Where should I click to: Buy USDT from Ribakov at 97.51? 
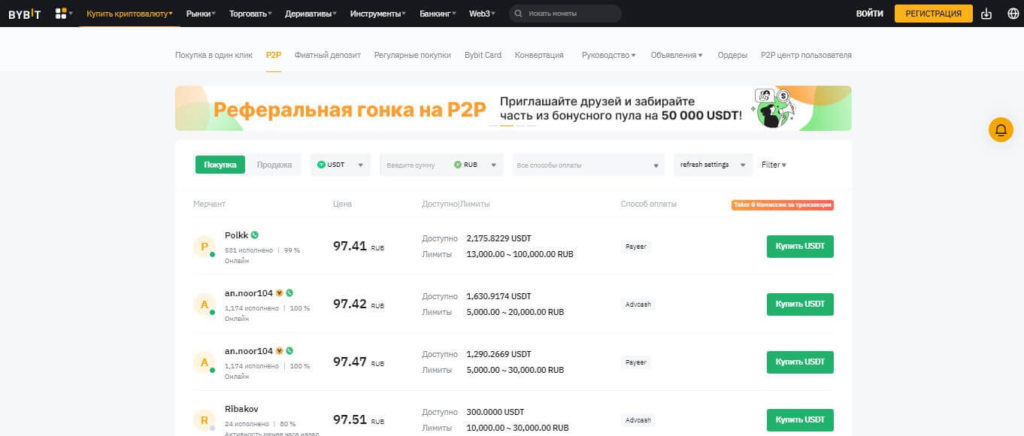pyautogui.click(x=800, y=420)
